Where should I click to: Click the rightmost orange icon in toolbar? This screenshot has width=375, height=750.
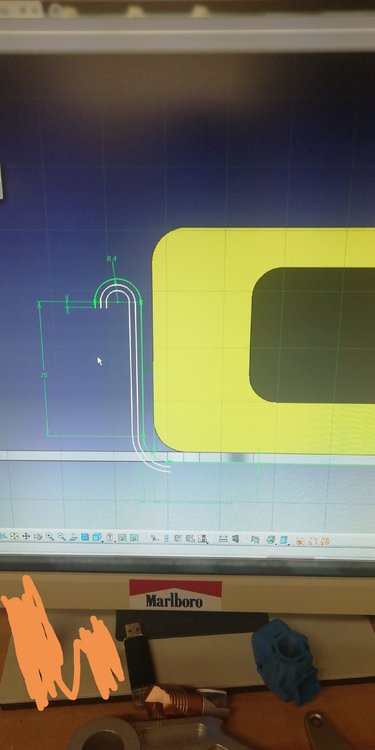point(325,541)
